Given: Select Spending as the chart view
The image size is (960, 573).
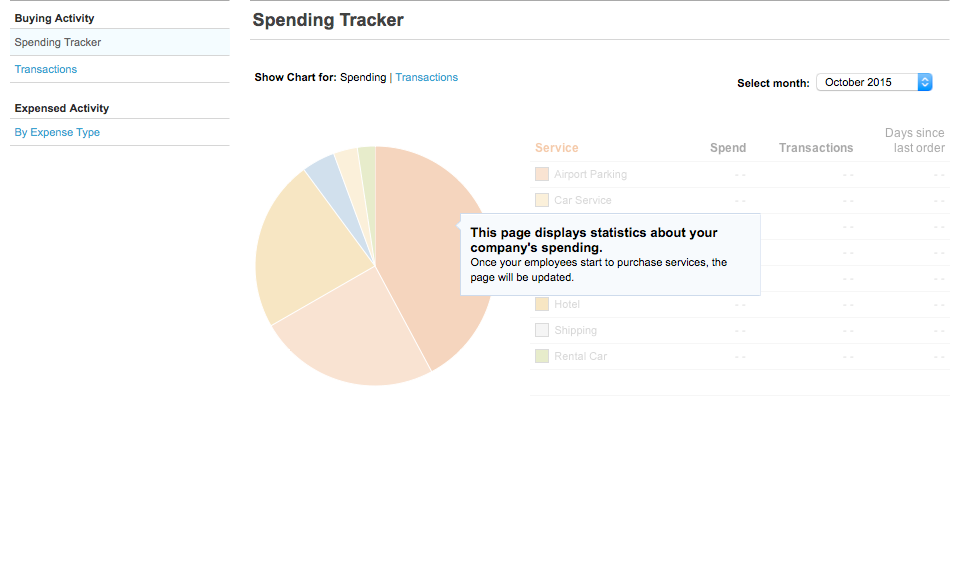Looking at the screenshot, I should click(x=363, y=77).
